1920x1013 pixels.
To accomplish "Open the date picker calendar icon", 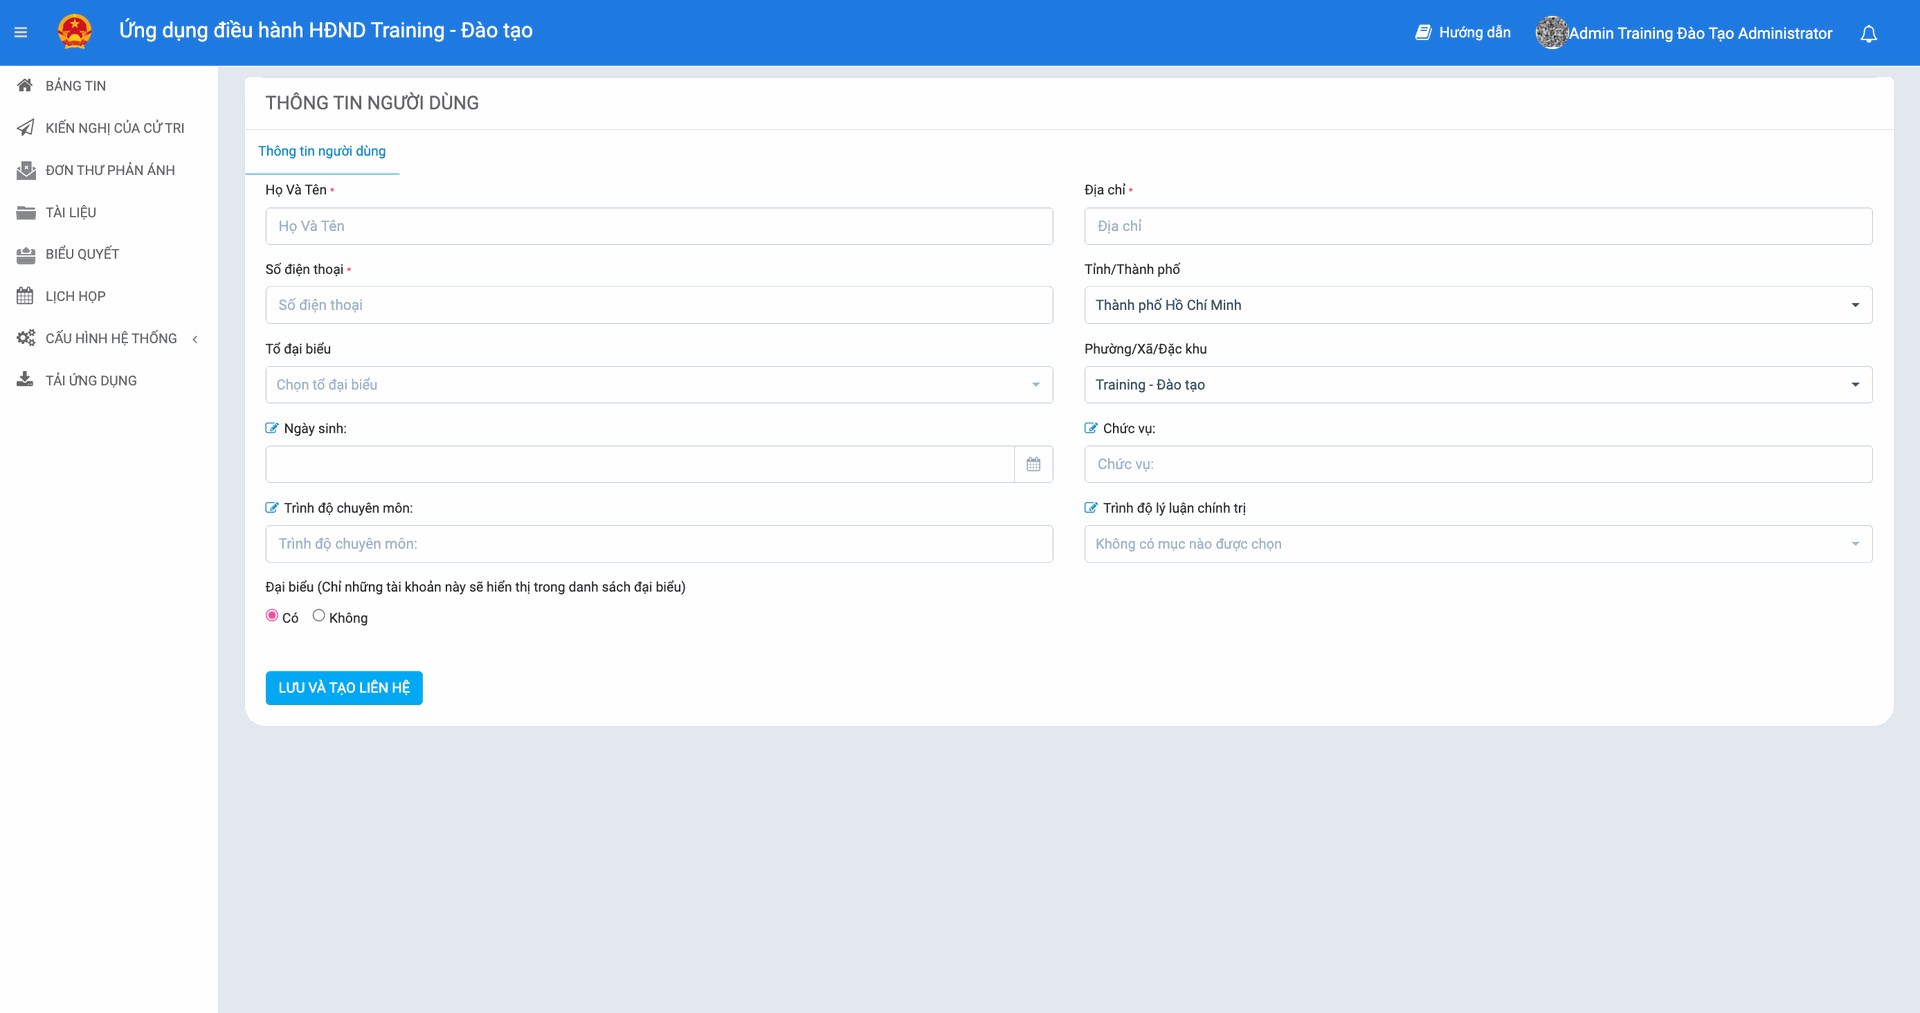I will 1033,464.
